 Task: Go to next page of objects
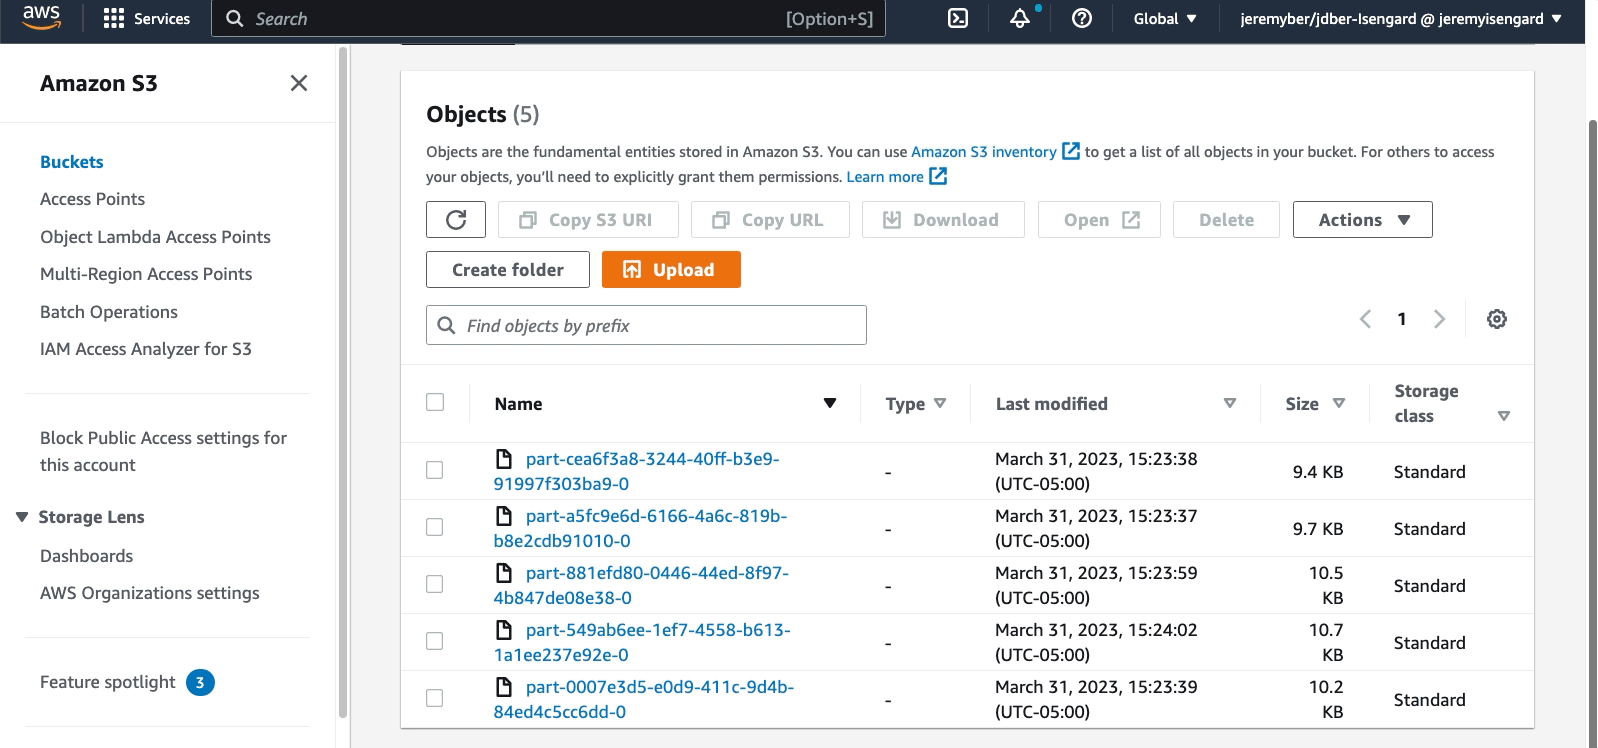pyautogui.click(x=1439, y=319)
